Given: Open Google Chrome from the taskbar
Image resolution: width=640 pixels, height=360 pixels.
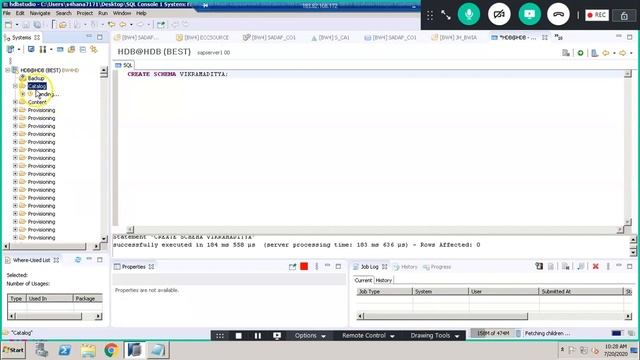Looking at the screenshot, I should (x=111, y=350).
